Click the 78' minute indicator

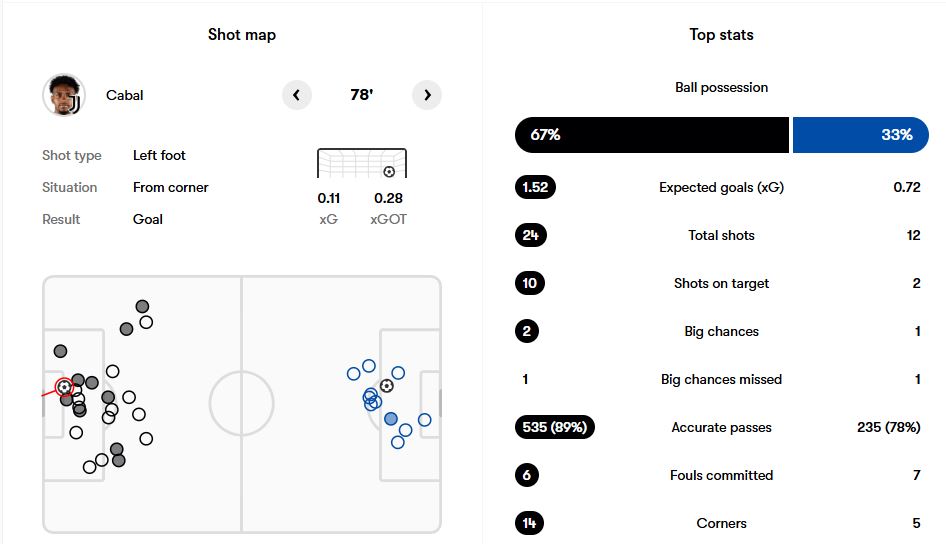click(x=361, y=95)
